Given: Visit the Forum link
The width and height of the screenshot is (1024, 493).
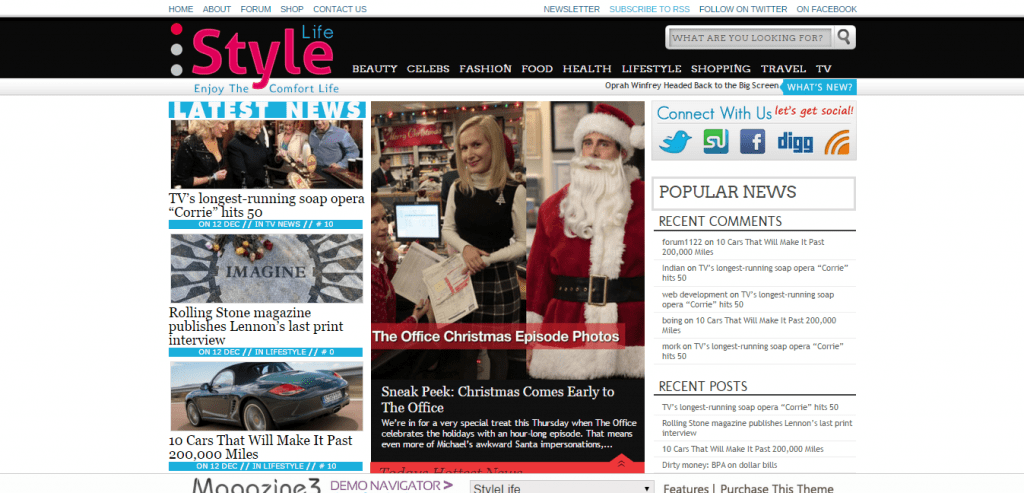Looking at the screenshot, I should [256, 9].
